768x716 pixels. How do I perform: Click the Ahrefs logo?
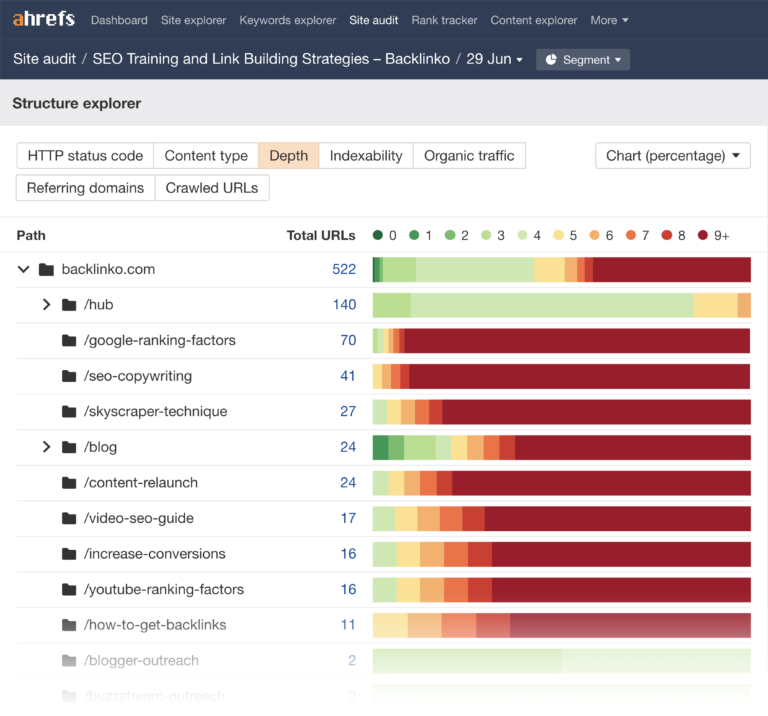pyautogui.click(x=44, y=20)
